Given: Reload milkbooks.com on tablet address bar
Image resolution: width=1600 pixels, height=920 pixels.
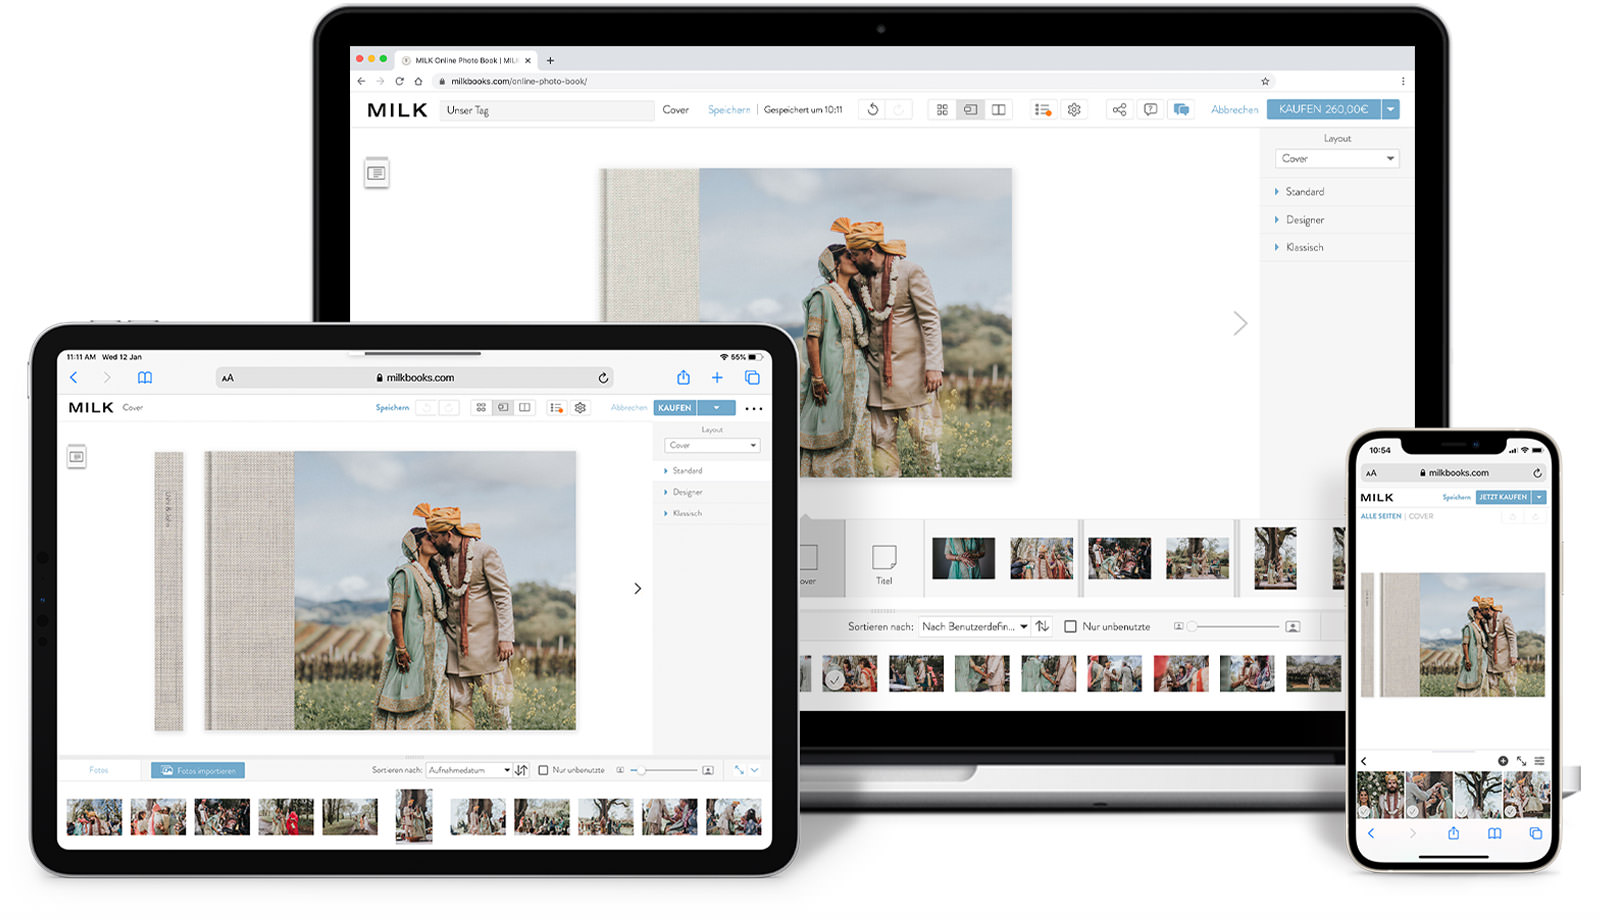Looking at the screenshot, I should (603, 378).
